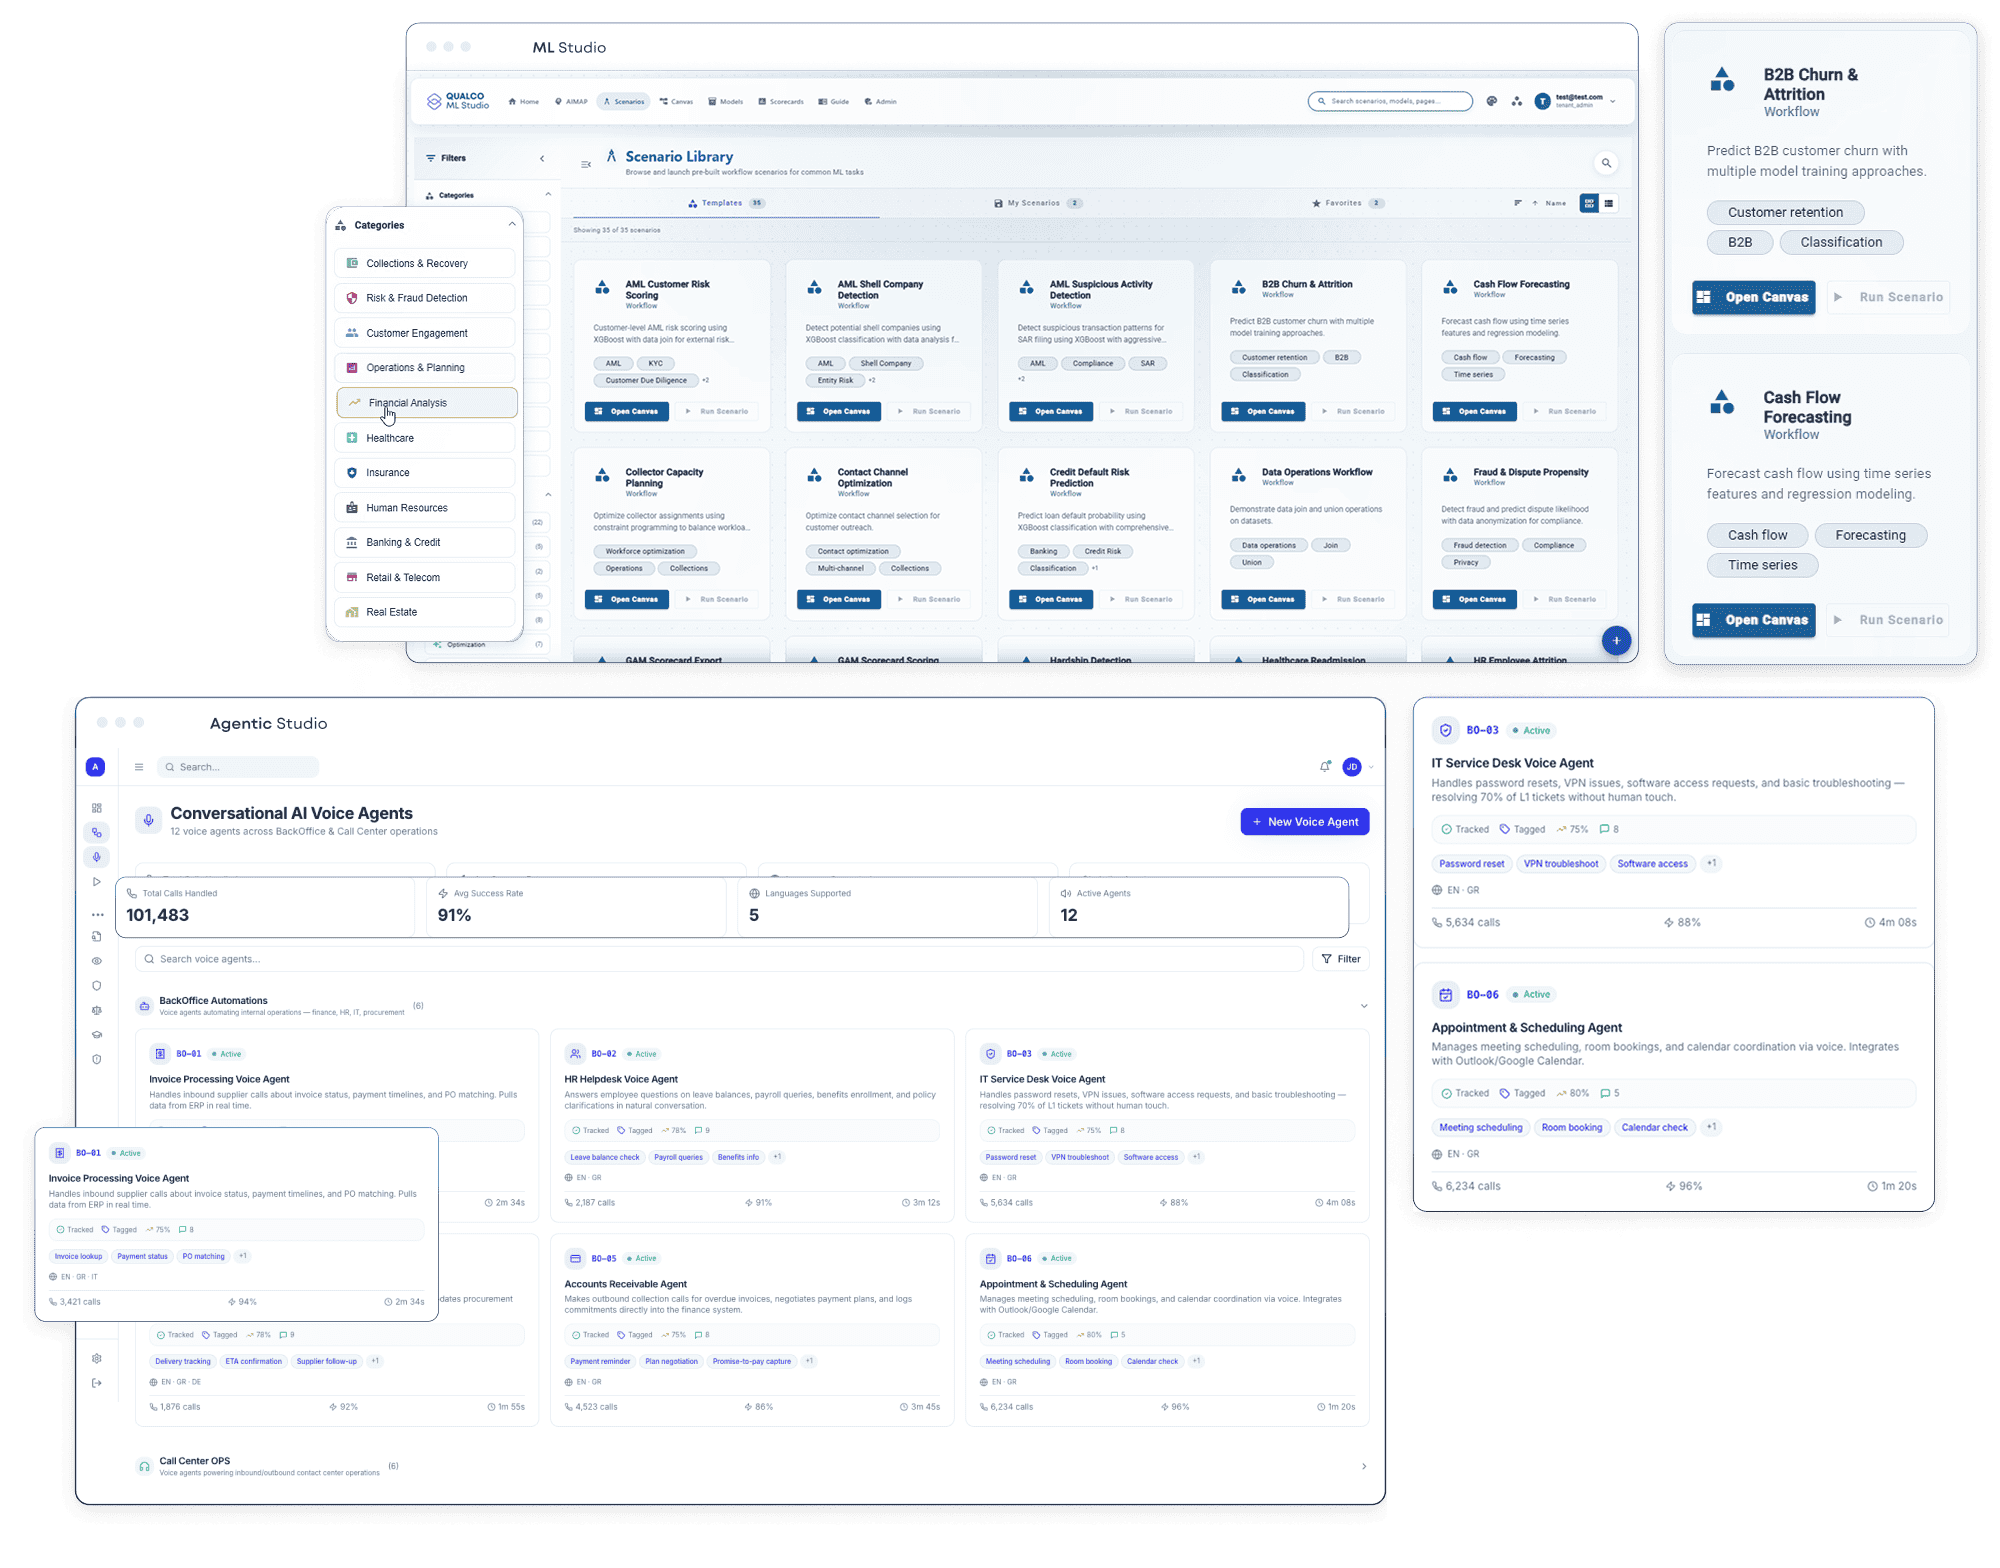
Task: Click the dashboard grid icon in Agentic sidebar
Action: point(97,808)
